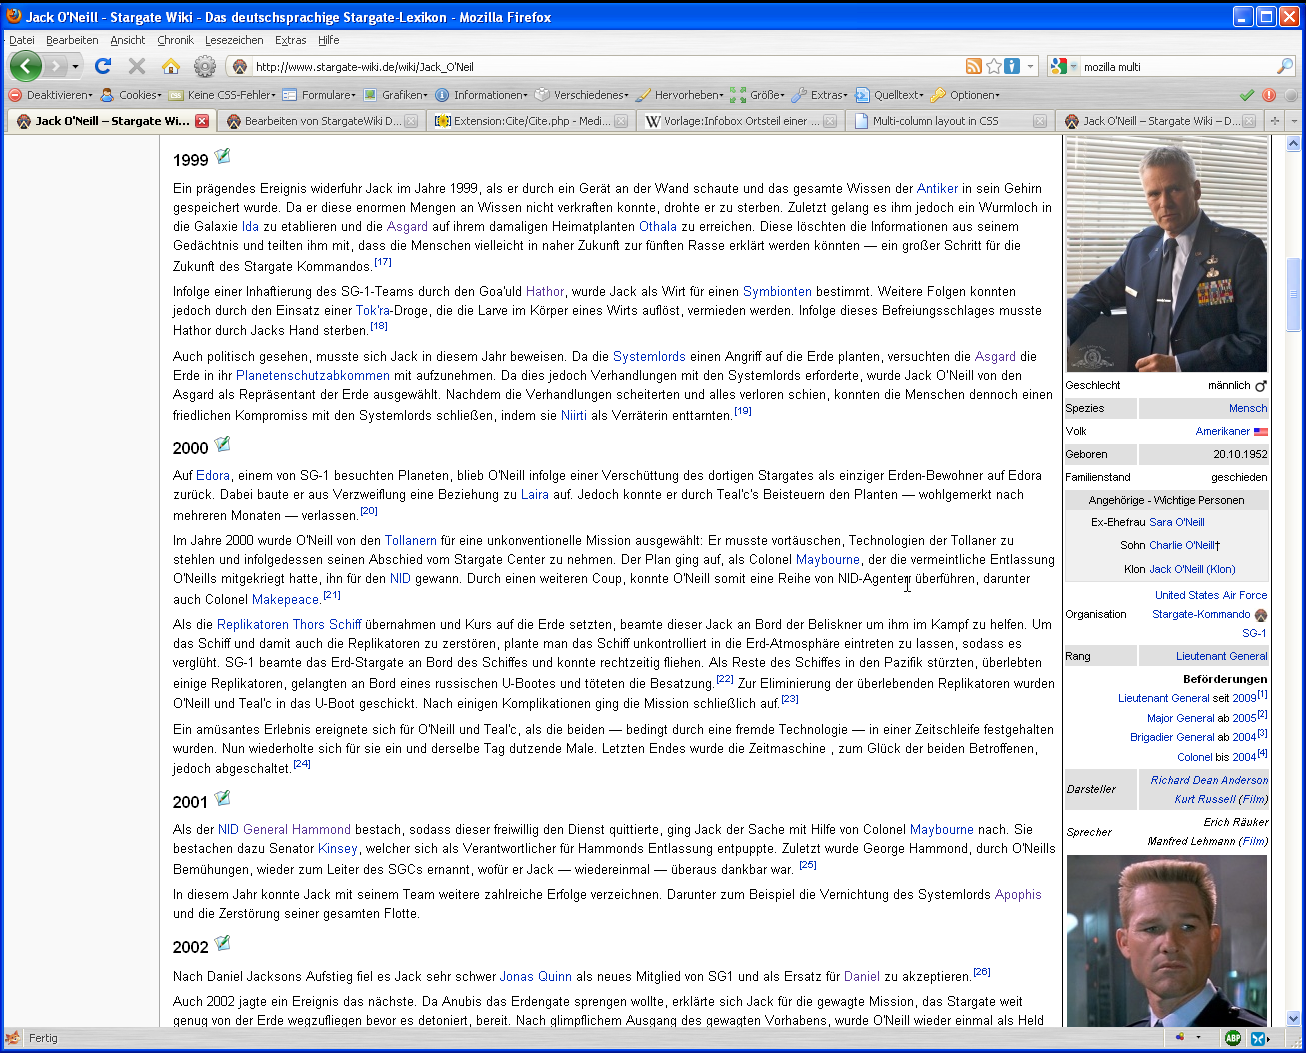The height and width of the screenshot is (1053, 1306).
Task: Click the edit icon beside the 1999 heading
Action: [222, 157]
